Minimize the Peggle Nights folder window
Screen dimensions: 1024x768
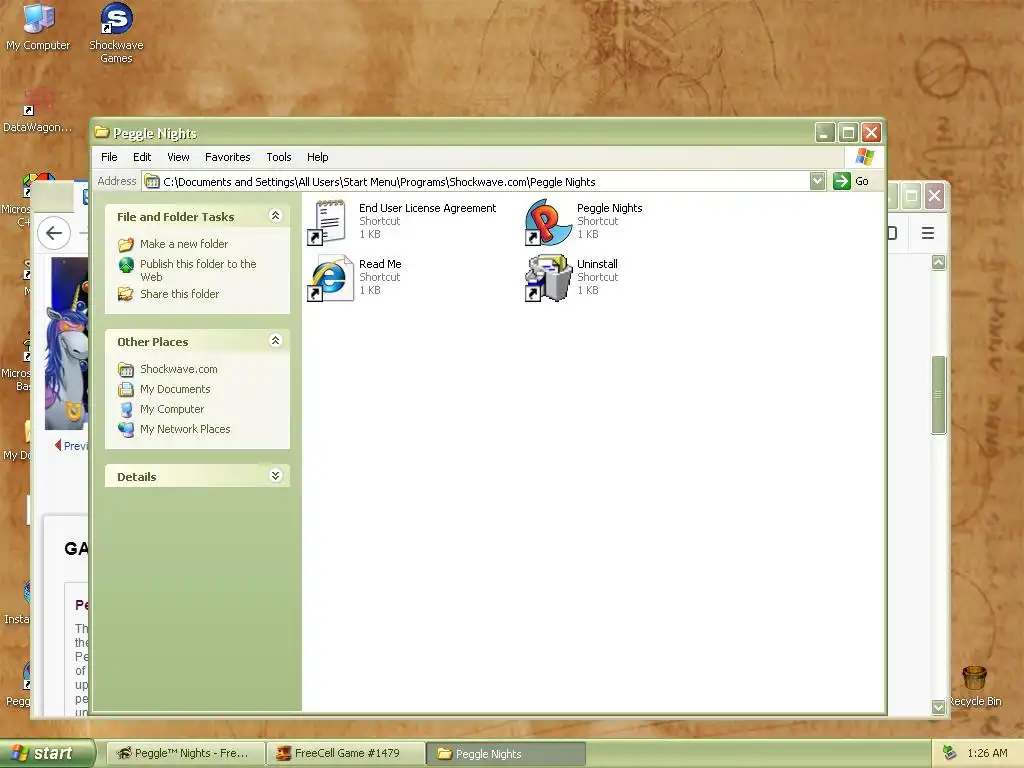click(x=825, y=133)
